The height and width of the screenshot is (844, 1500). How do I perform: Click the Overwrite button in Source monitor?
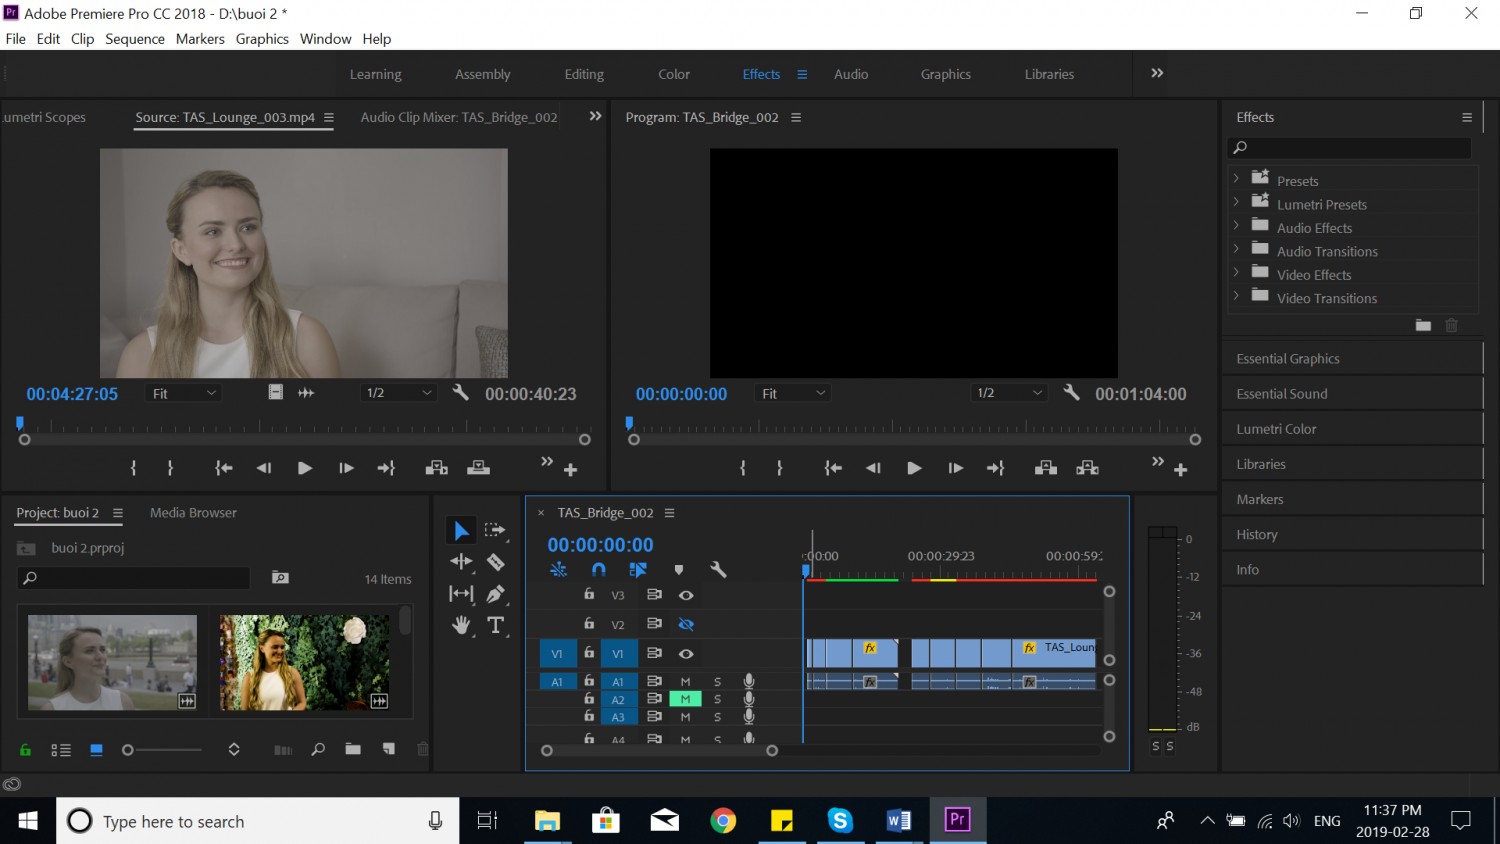[x=479, y=468]
